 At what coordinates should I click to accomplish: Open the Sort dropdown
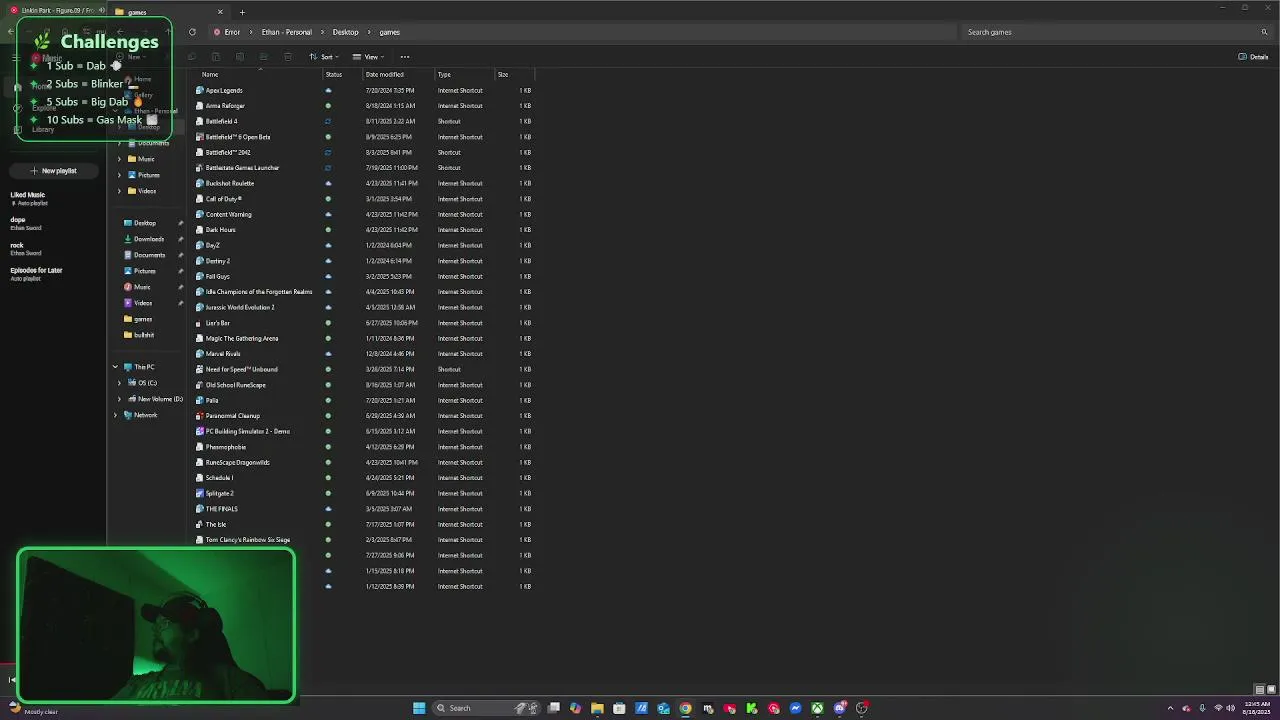pos(324,57)
